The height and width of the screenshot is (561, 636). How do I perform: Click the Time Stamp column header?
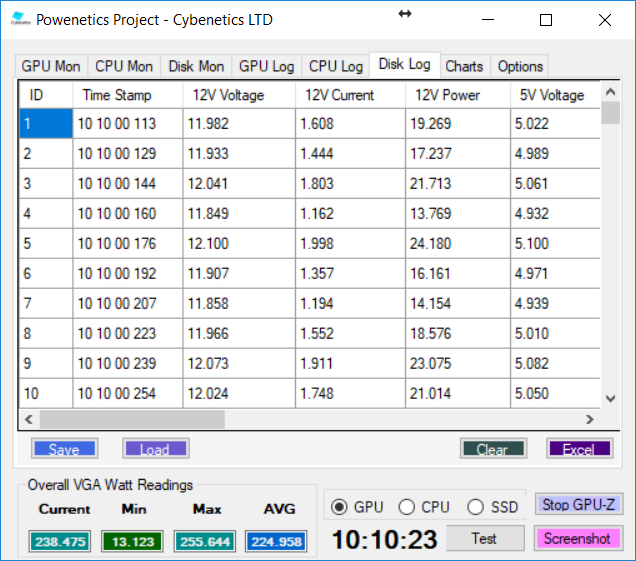(x=128, y=95)
